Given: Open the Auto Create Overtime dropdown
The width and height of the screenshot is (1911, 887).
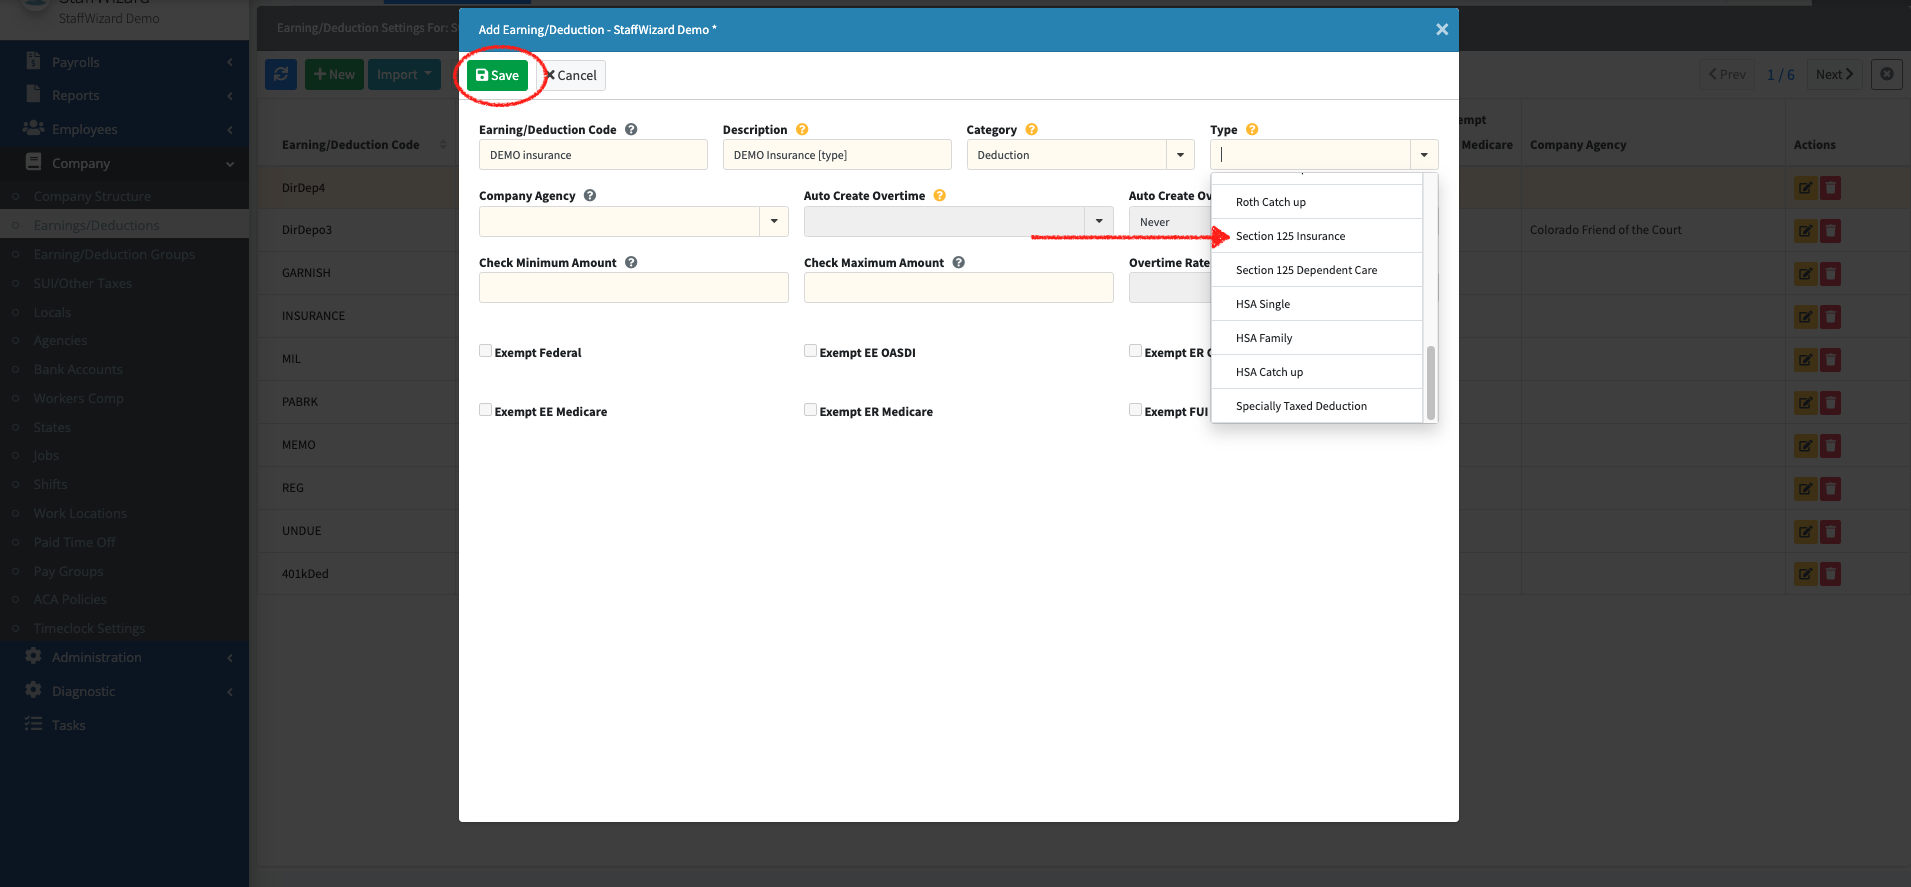Looking at the screenshot, I should click(1099, 221).
